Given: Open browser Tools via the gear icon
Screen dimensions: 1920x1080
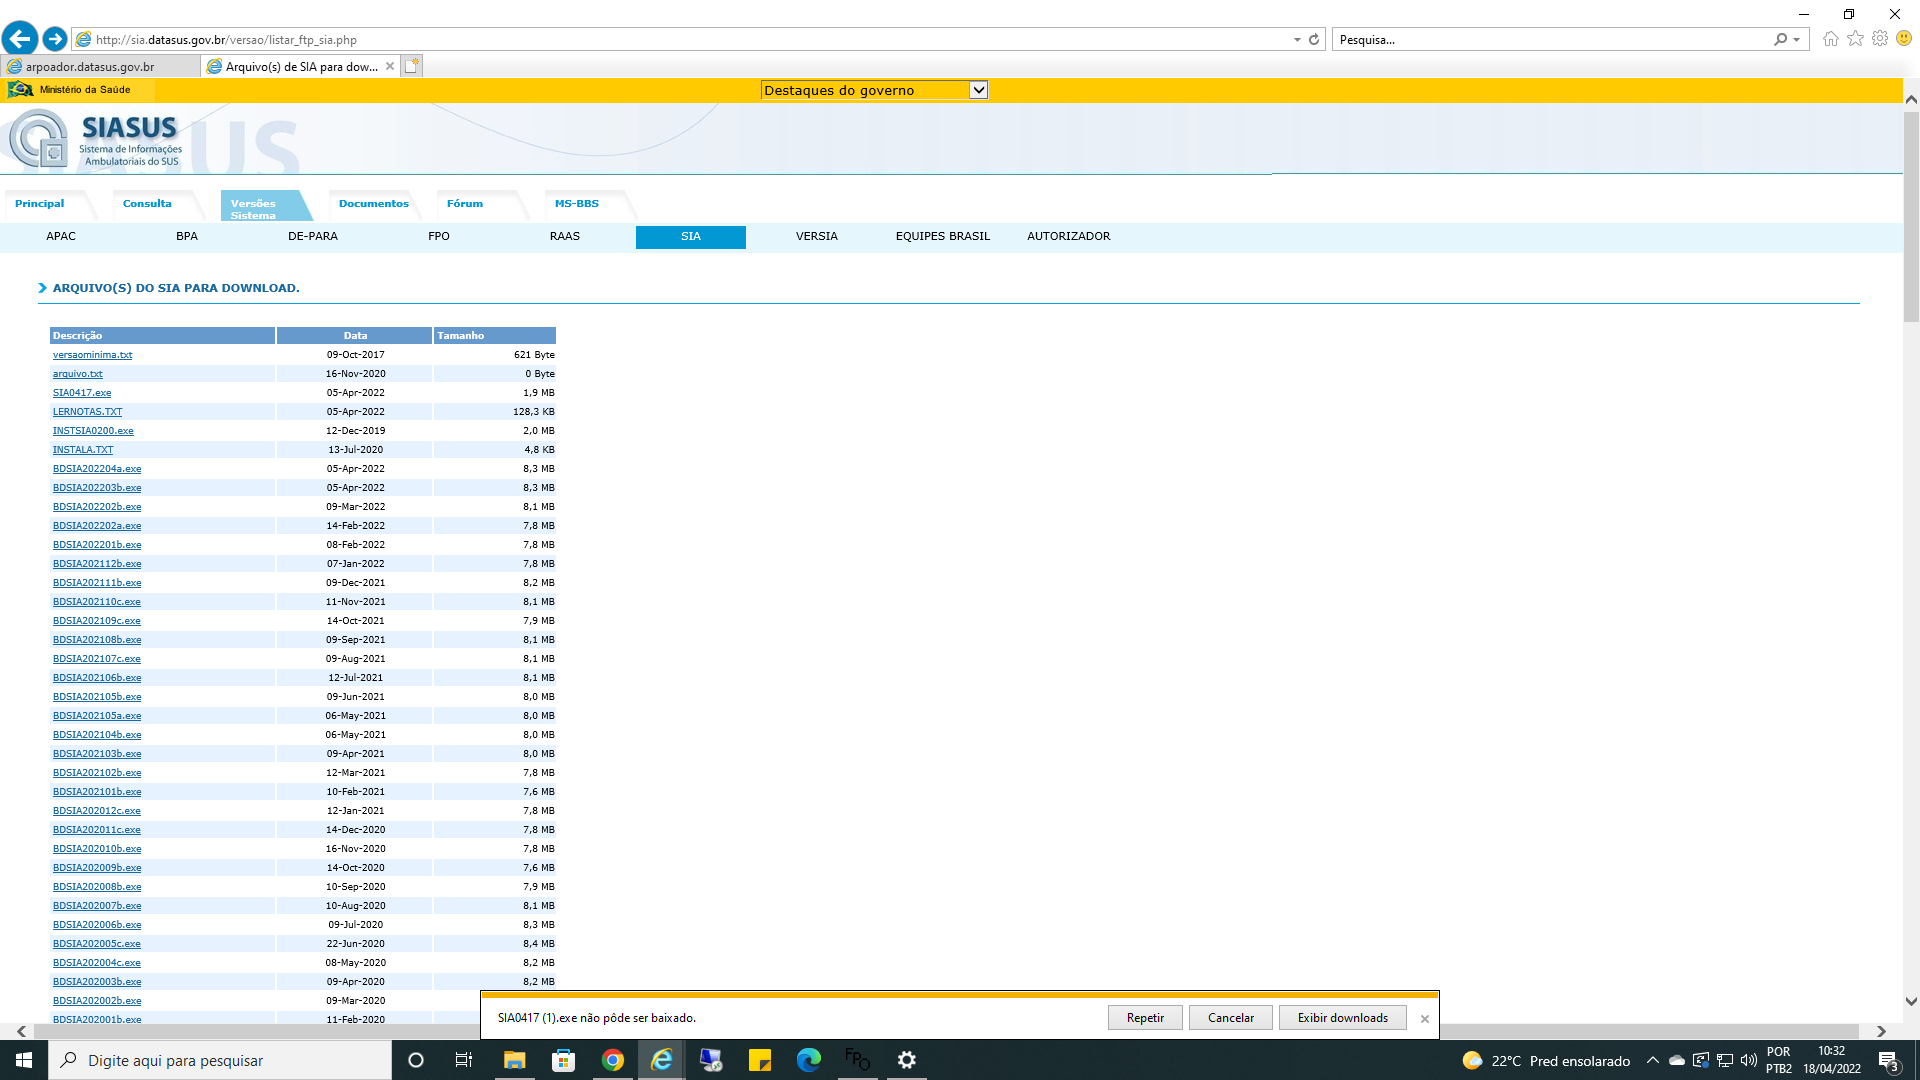Looking at the screenshot, I should click(1879, 38).
